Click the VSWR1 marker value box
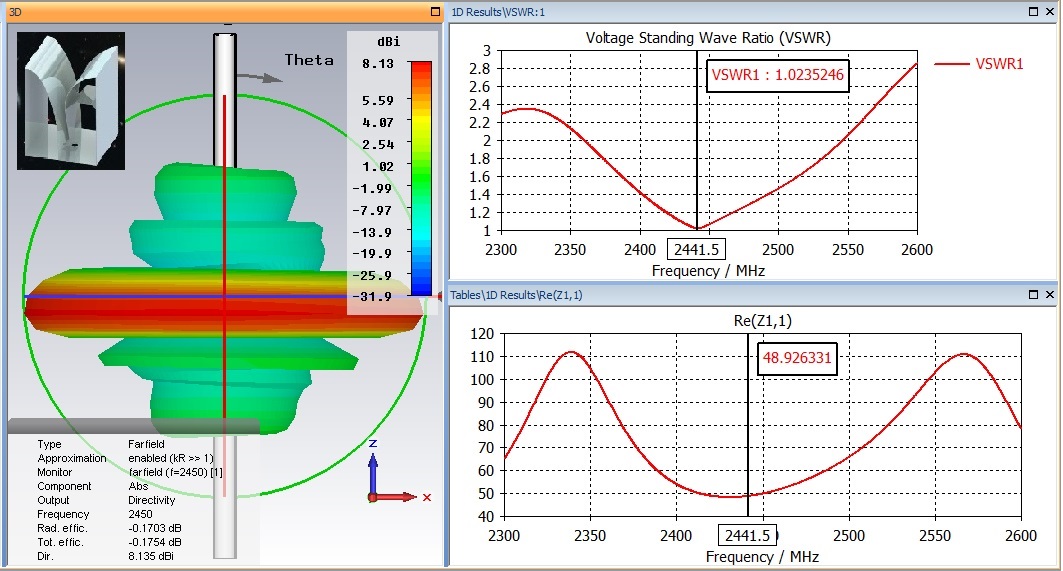 [777, 74]
